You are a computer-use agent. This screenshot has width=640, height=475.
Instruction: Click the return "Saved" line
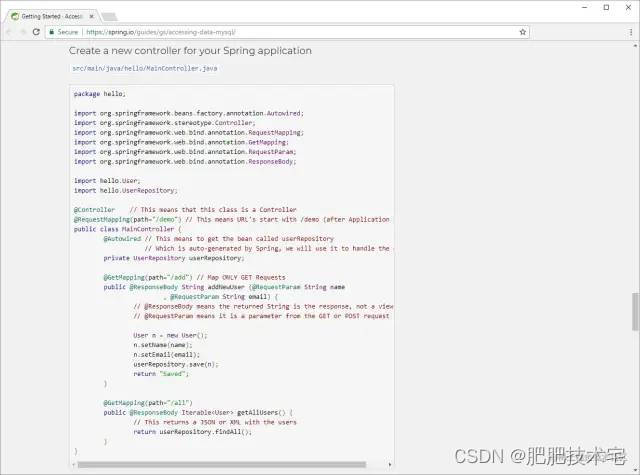click(161, 374)
